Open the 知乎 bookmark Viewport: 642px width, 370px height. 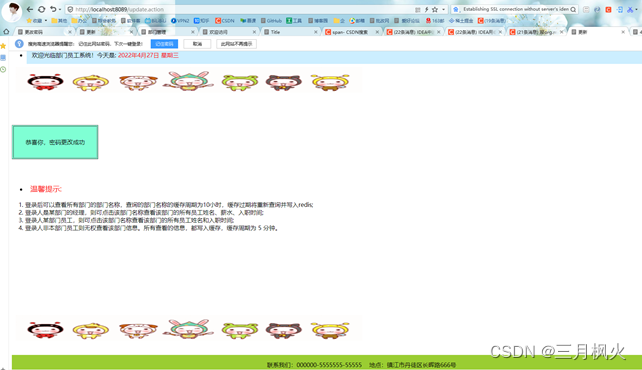(201, 20)
